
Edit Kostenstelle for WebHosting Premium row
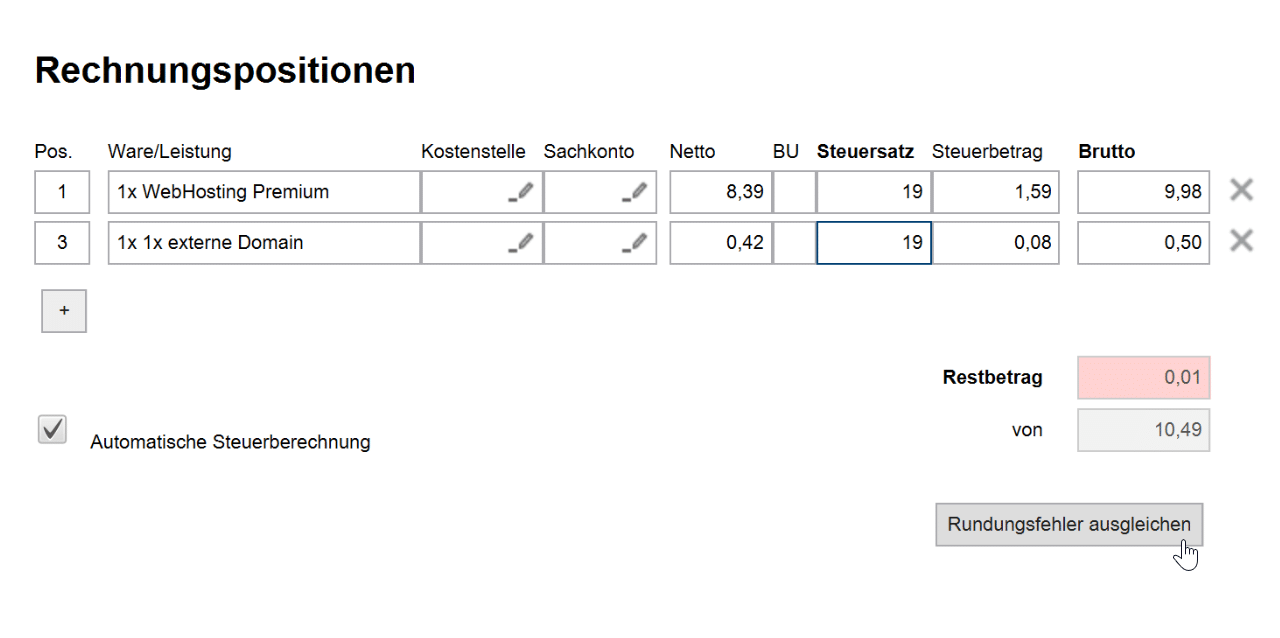pos(520,192)
